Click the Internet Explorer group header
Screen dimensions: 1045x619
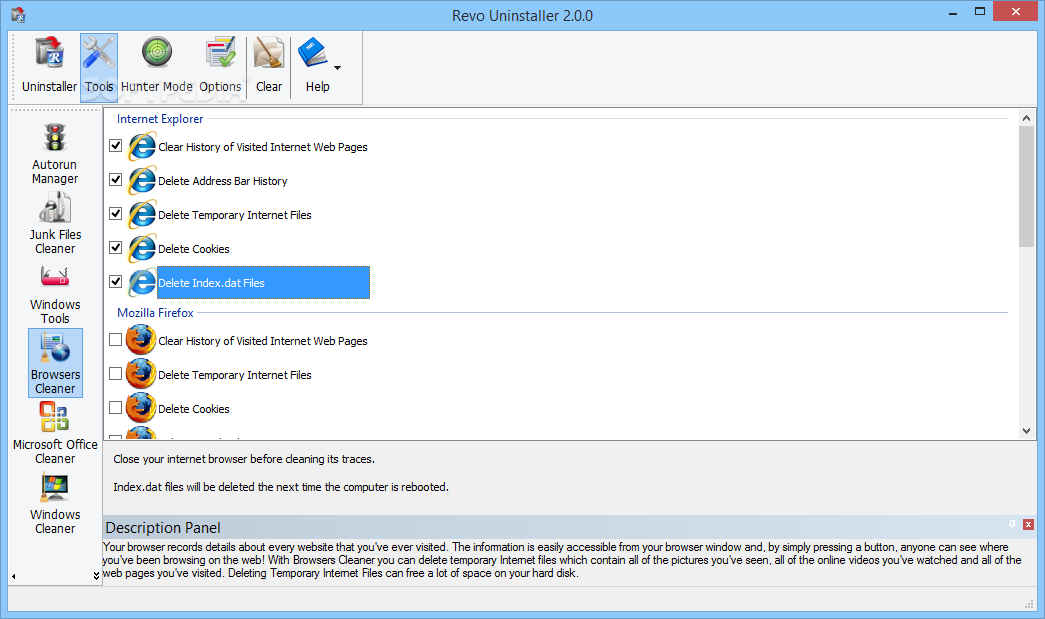160,119
